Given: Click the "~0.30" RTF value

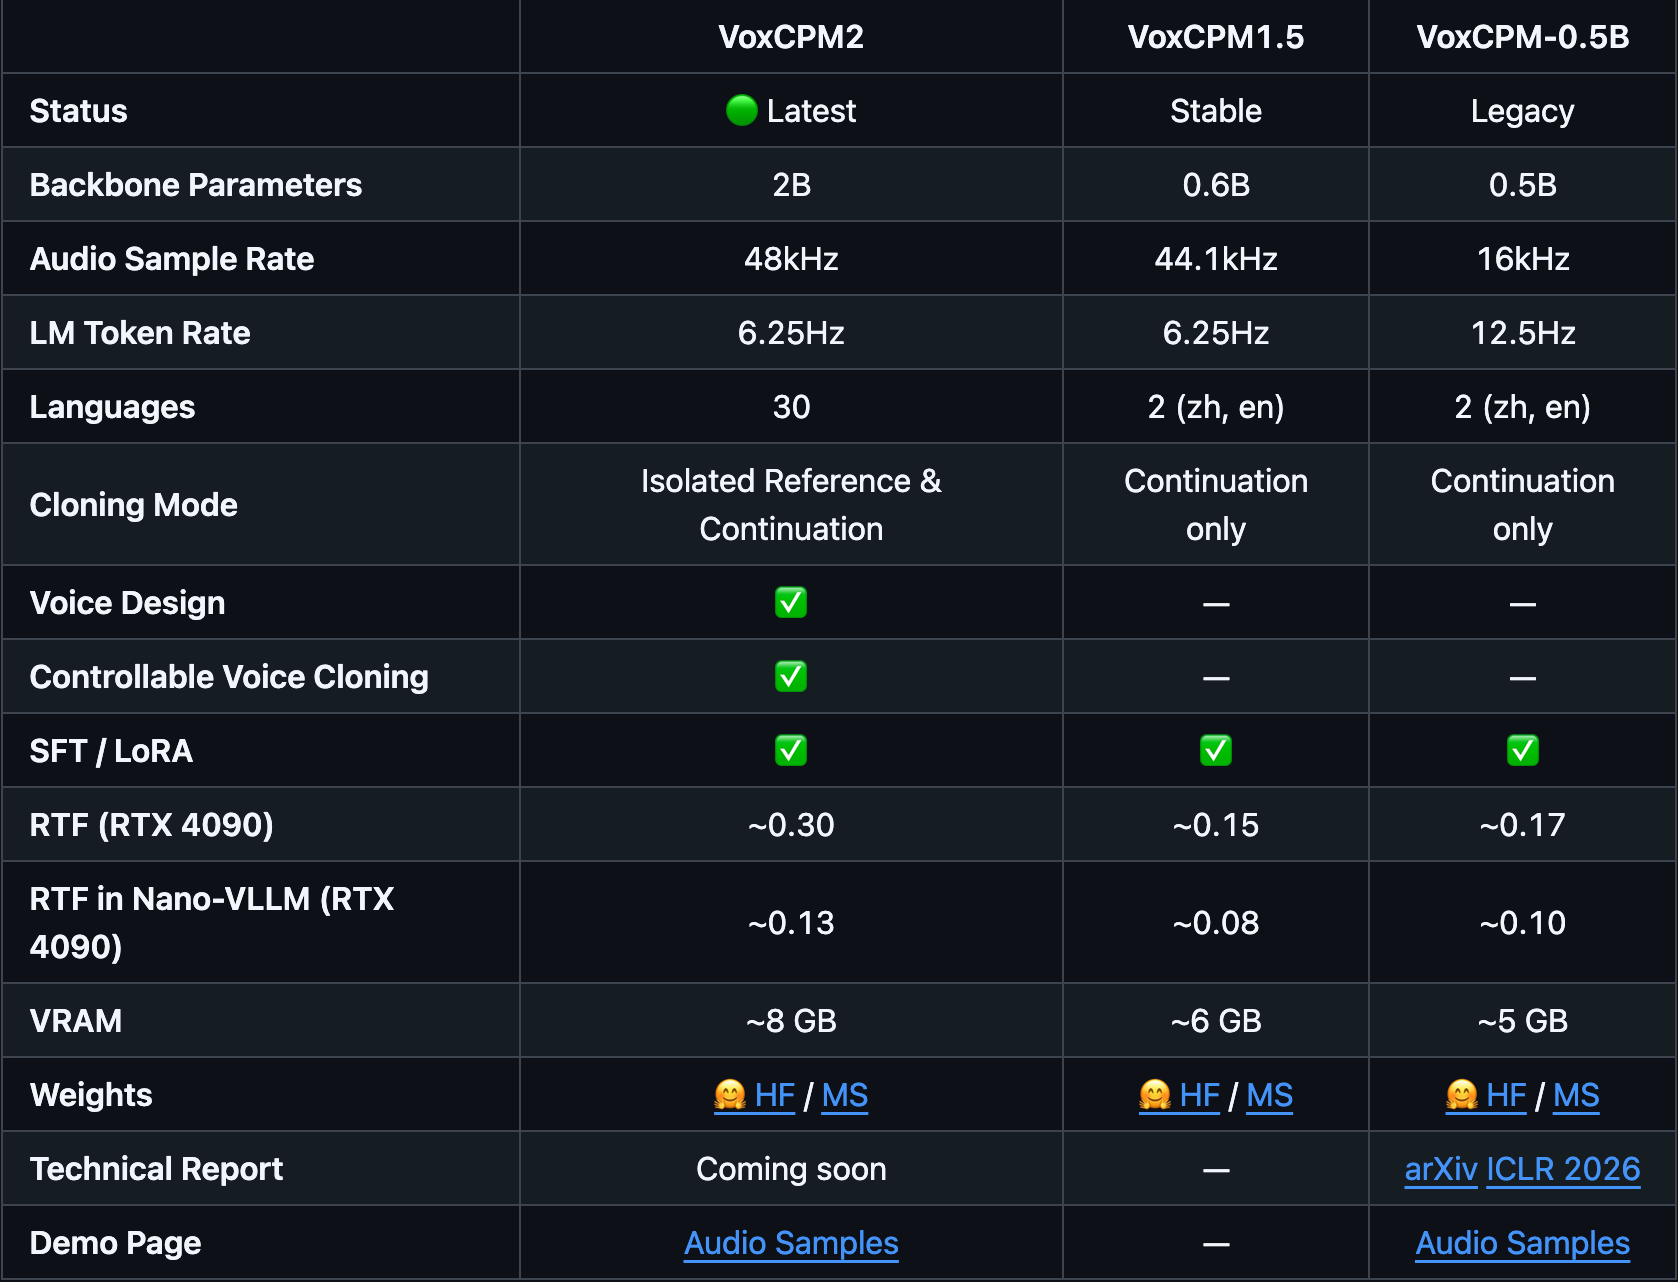Looking at the screenshot, I should coord(791,825).
